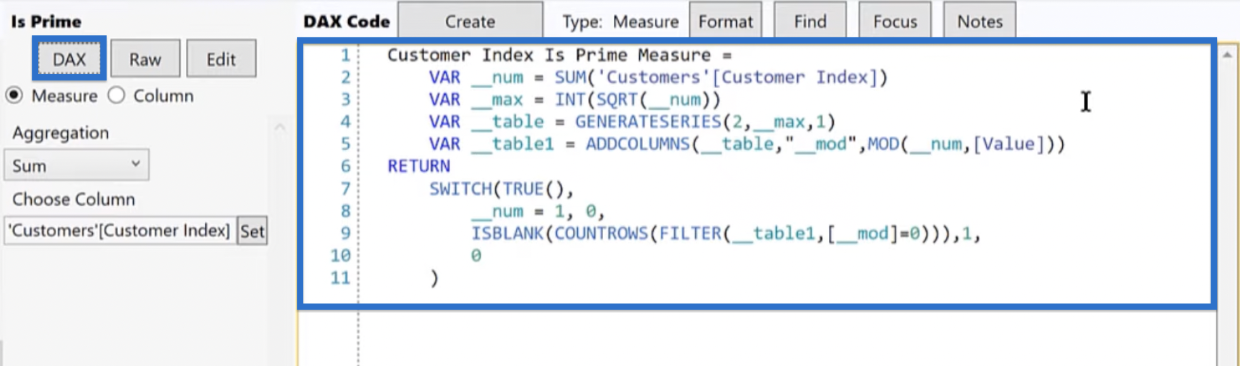The image size is (1240, 366).
Task: Click the Format button
Action: click(726, 21)
